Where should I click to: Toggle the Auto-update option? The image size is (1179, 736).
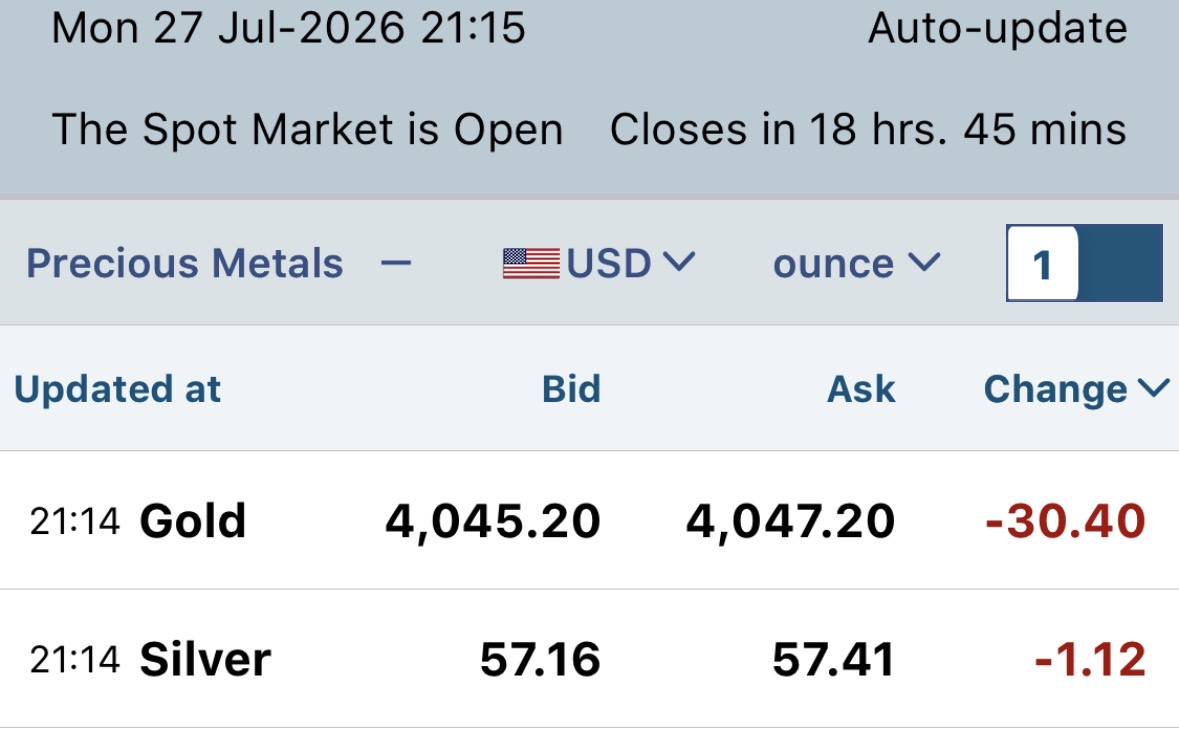(997, 29)
